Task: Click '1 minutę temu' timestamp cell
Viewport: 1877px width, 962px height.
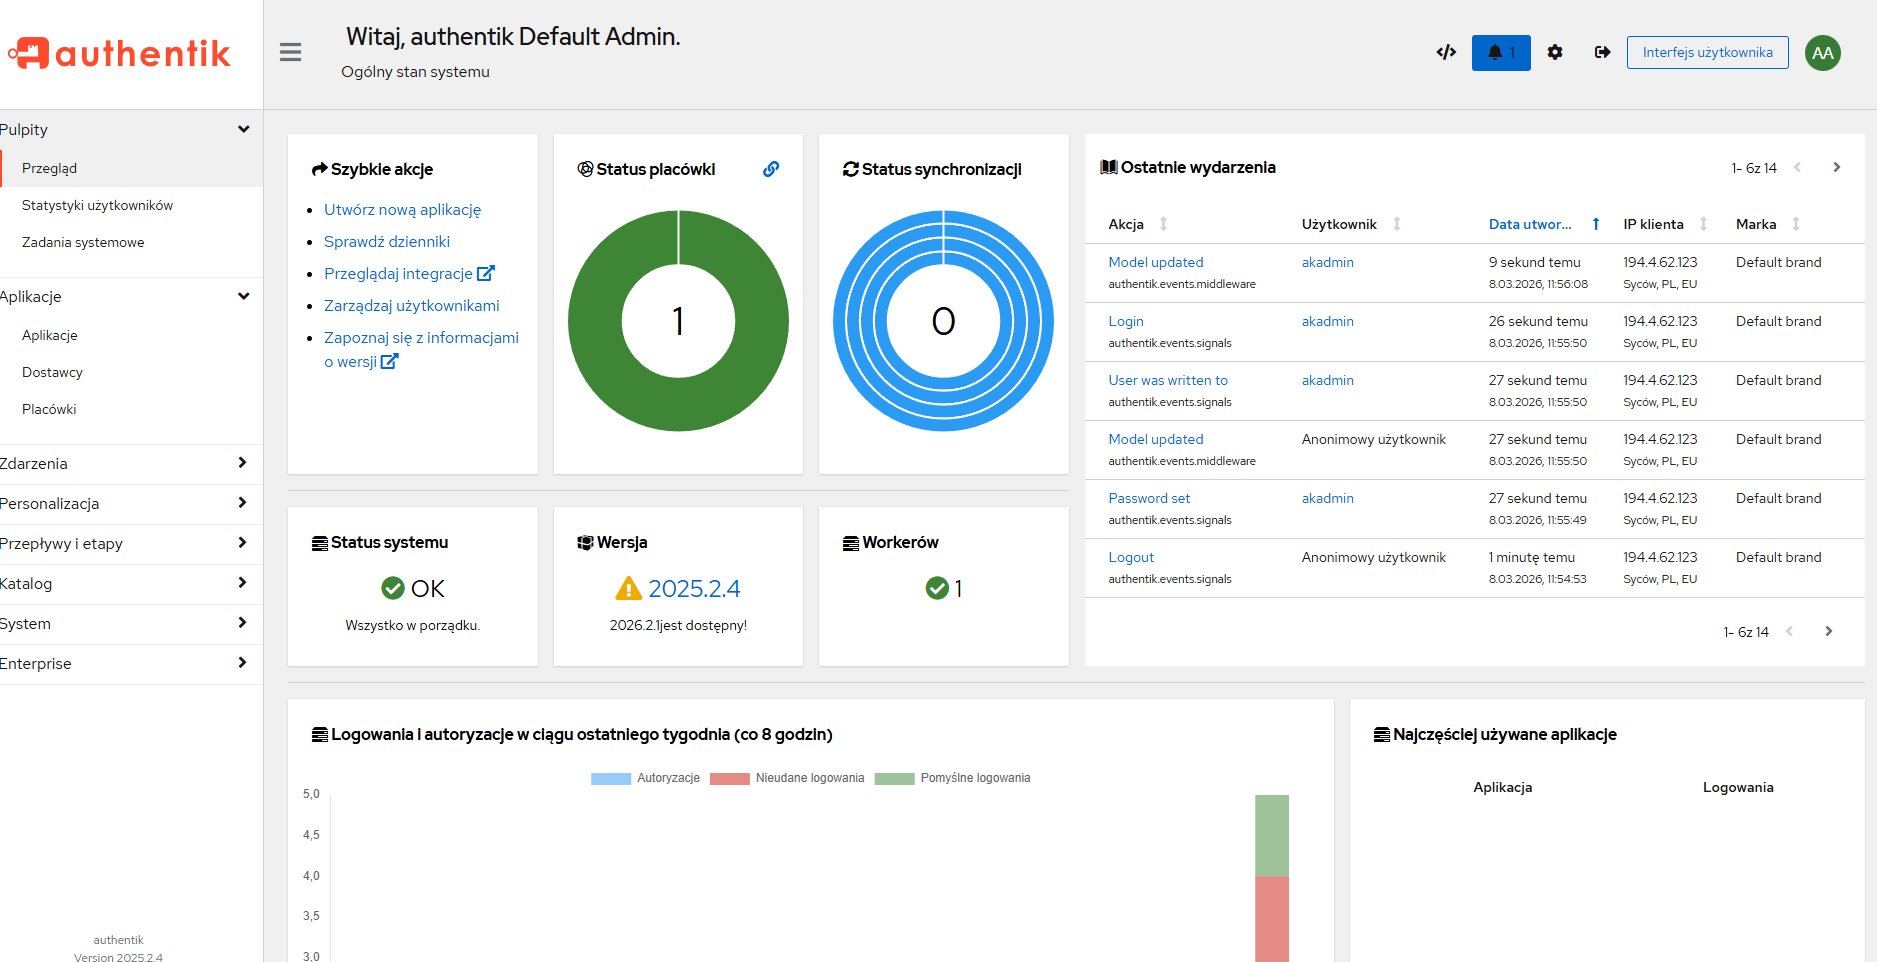Action: (x=1531, y=557)
